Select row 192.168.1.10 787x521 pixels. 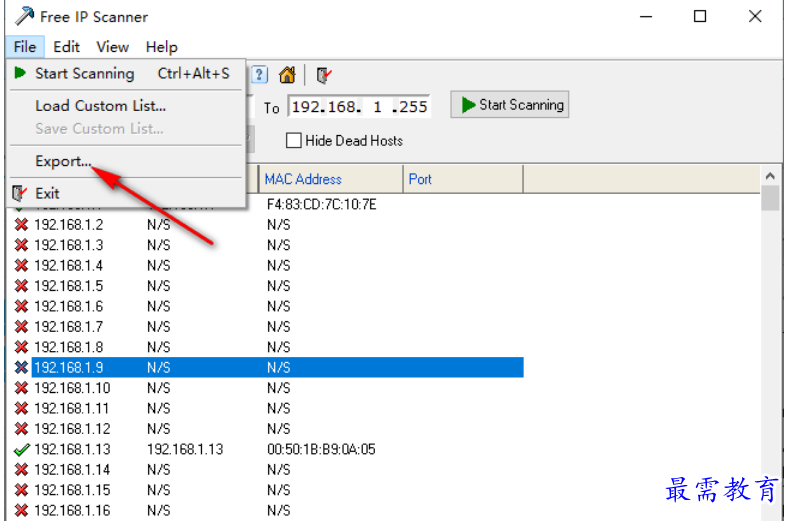[x=268, y=388]
